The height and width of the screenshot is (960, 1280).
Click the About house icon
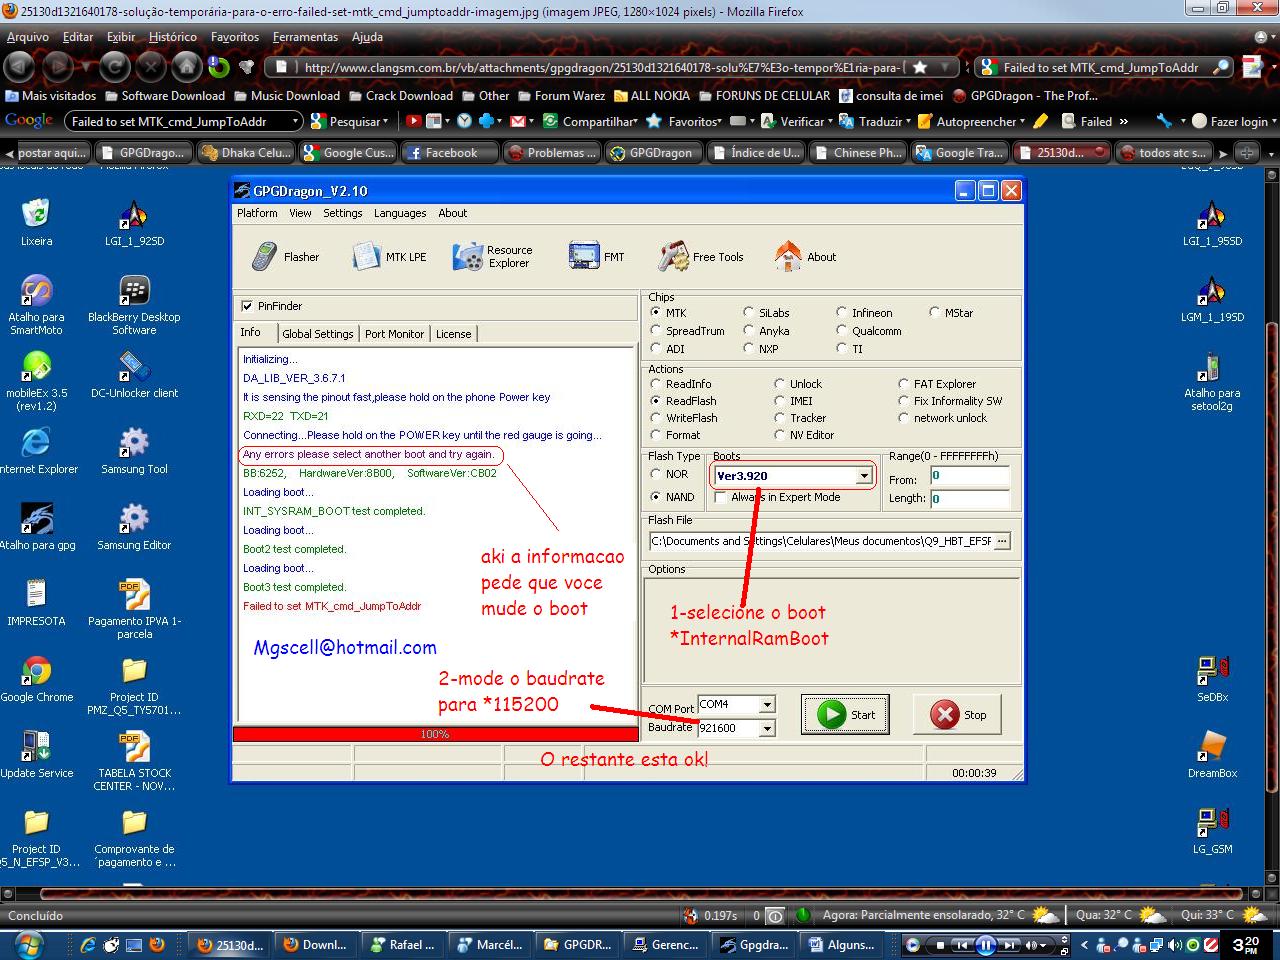[x=788, y=256]
